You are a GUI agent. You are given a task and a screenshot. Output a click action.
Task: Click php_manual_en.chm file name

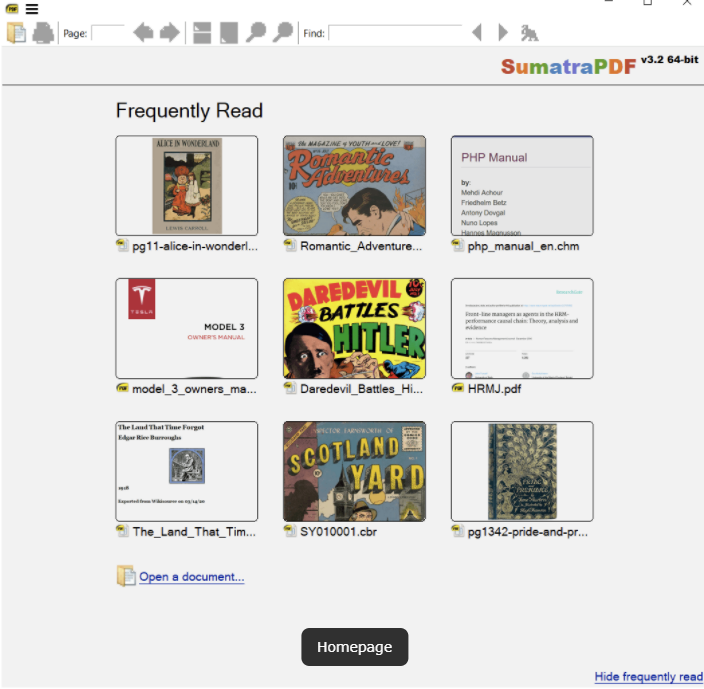(524, 246)
